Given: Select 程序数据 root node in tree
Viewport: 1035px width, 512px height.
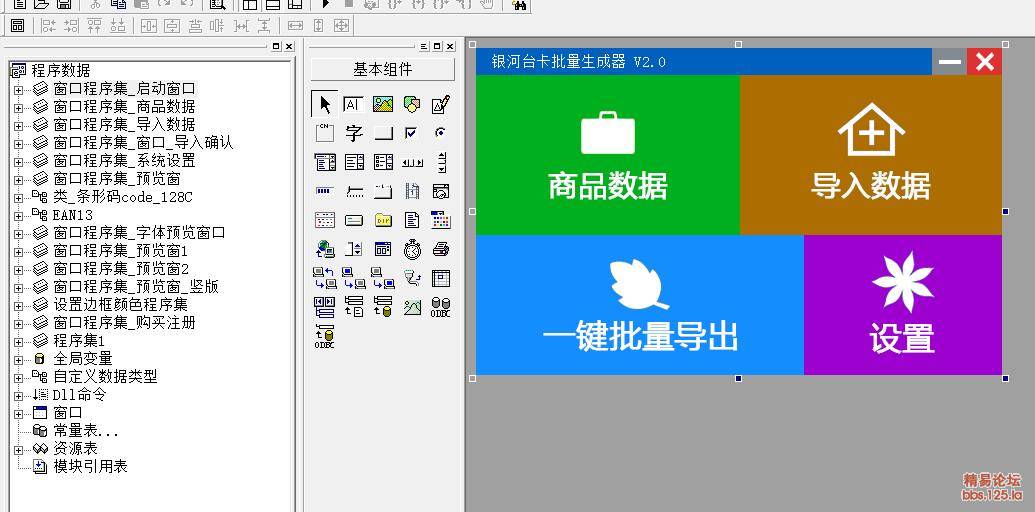Looking at the screenshot, I should [61, 71].
